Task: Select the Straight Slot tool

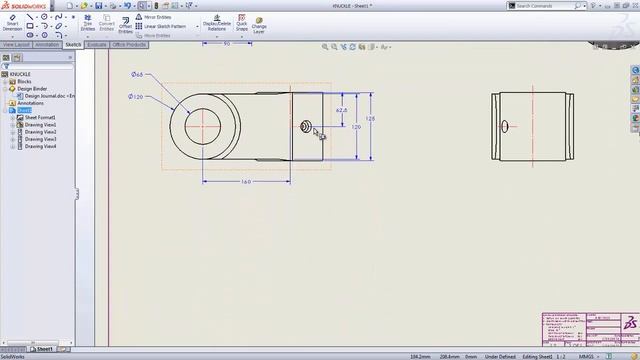Action: pyautogui.click(x=30, y=35)
